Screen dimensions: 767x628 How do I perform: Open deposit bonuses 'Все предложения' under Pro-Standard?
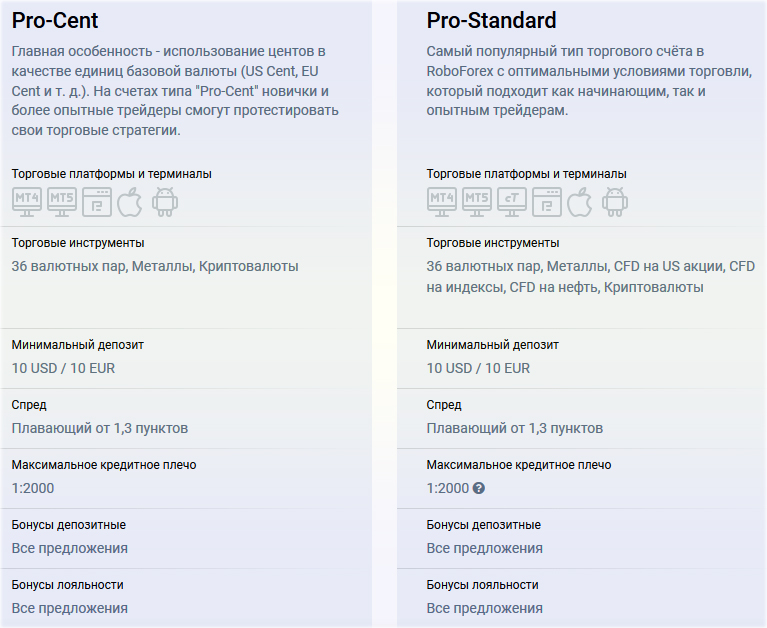coord(485,548)
